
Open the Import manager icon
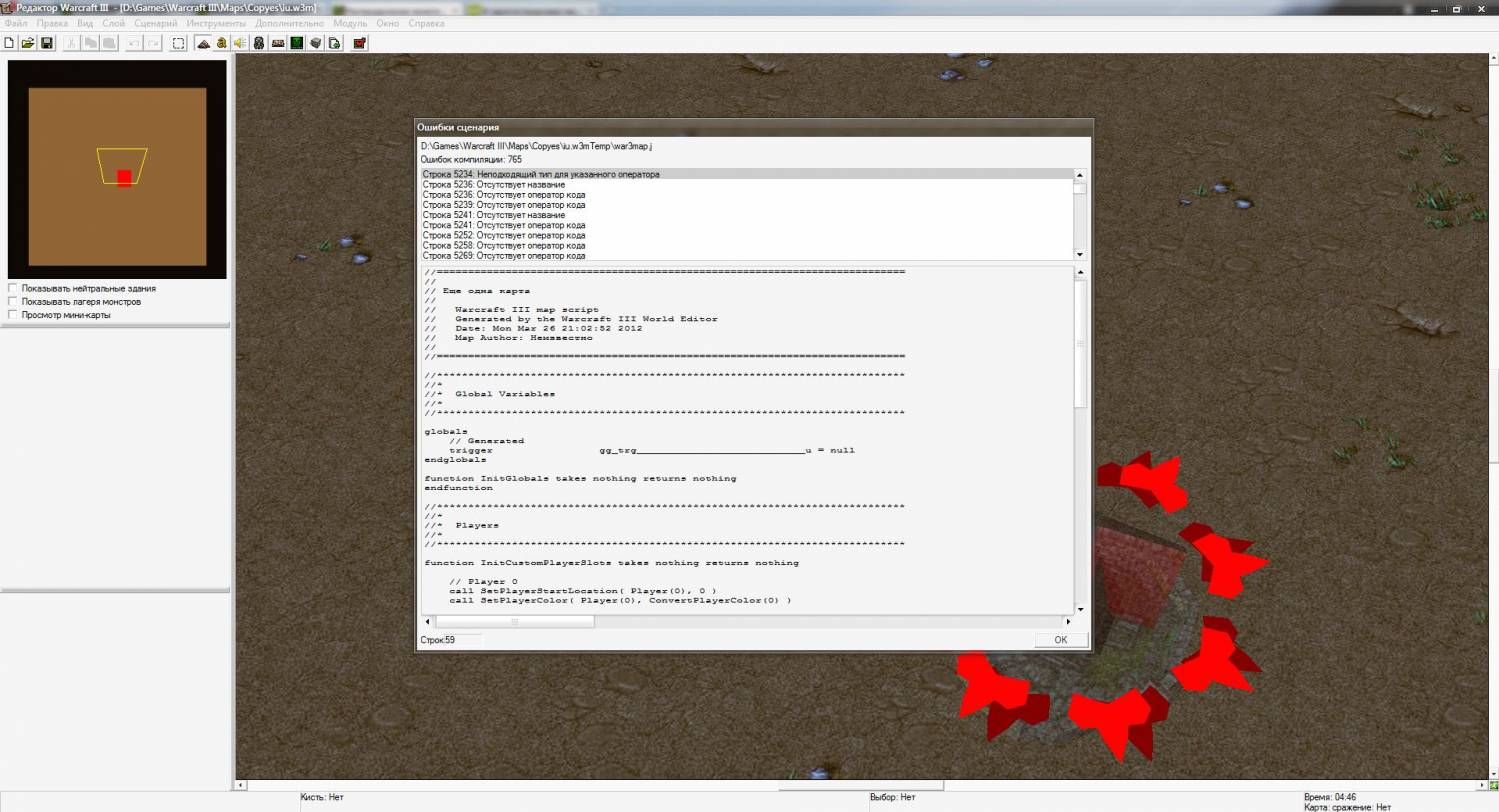pos(335,43)
